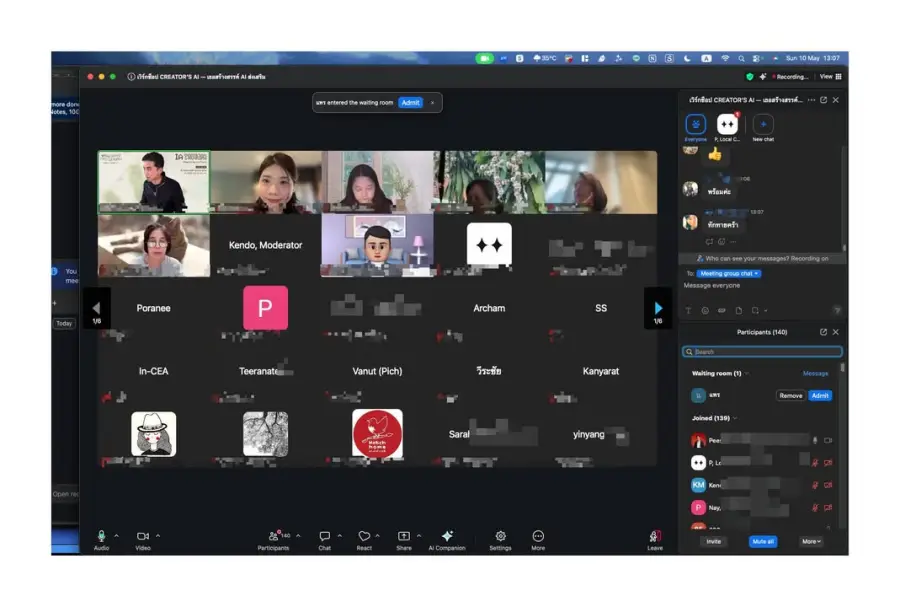Expand audio options arrow next to Audio
900x607 pixels.
117,536
